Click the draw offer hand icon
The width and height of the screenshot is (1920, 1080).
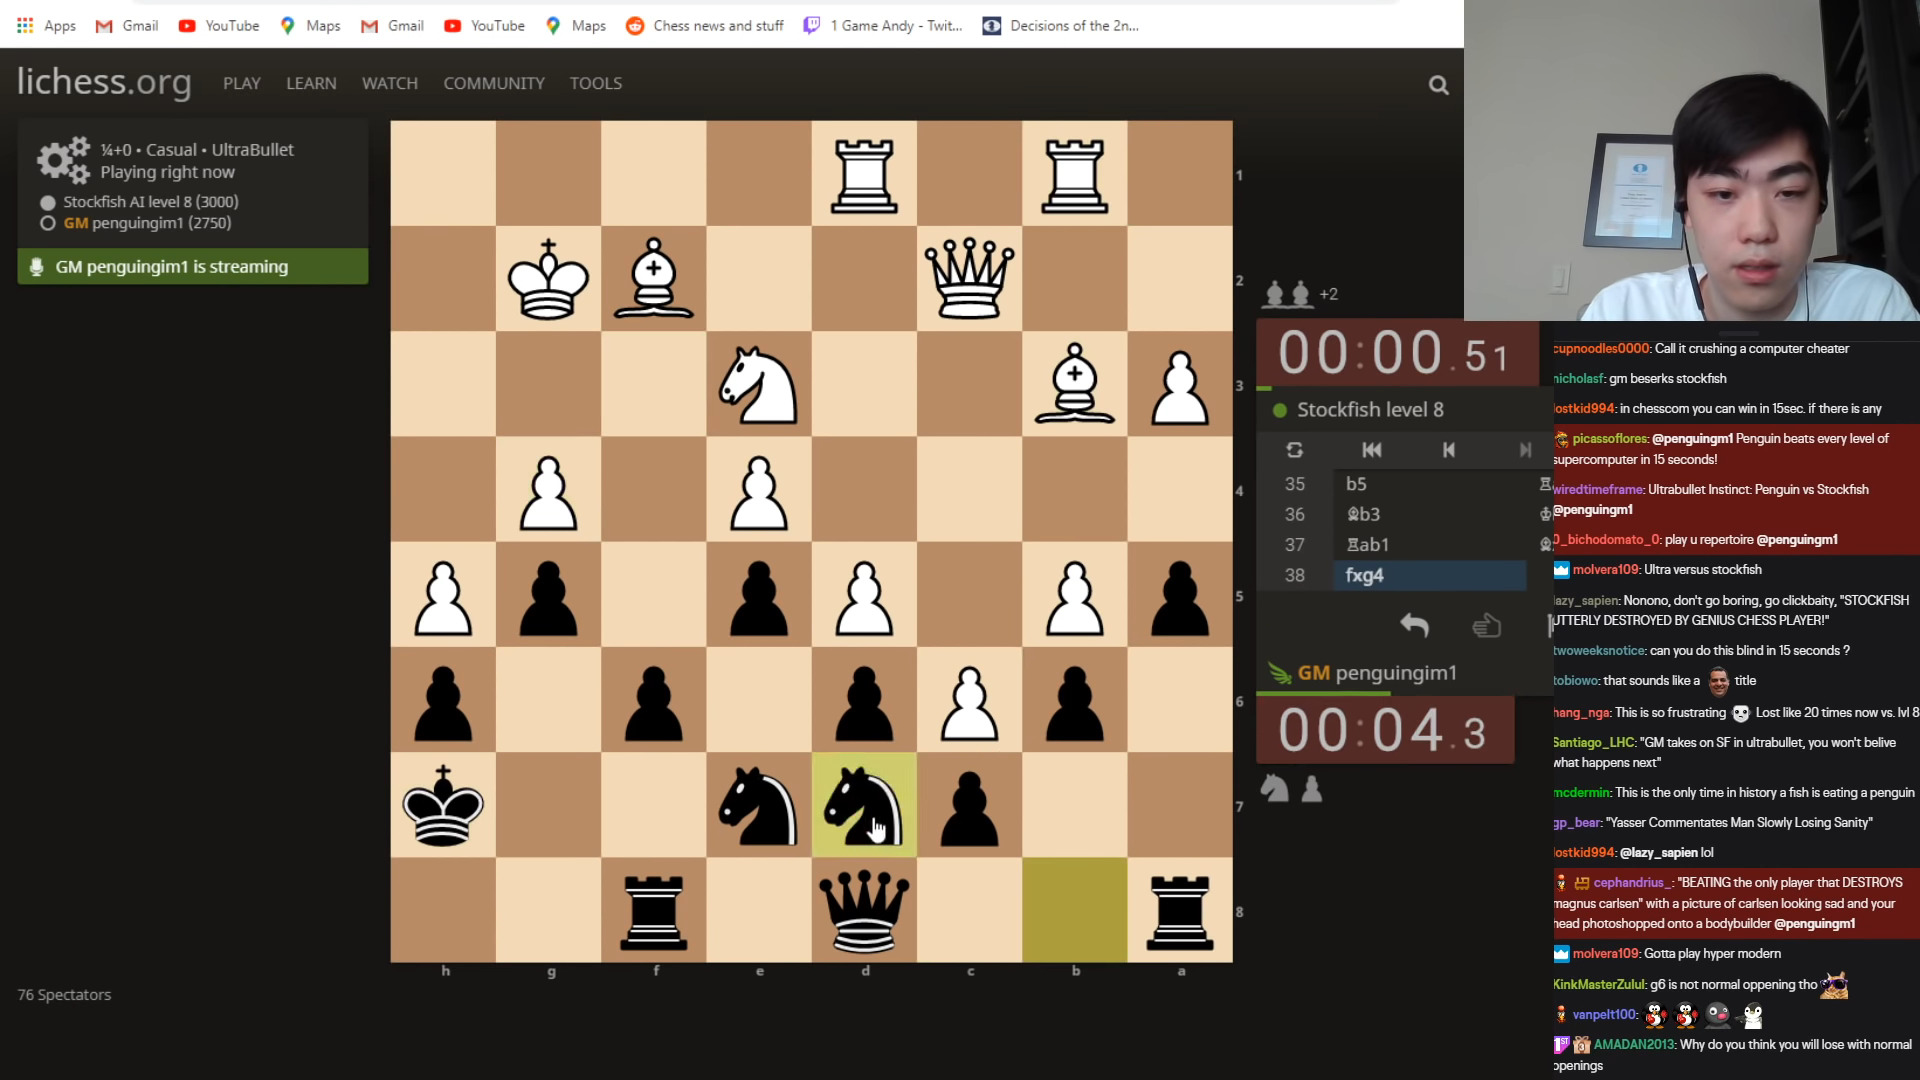click(x=1487, y=625)
